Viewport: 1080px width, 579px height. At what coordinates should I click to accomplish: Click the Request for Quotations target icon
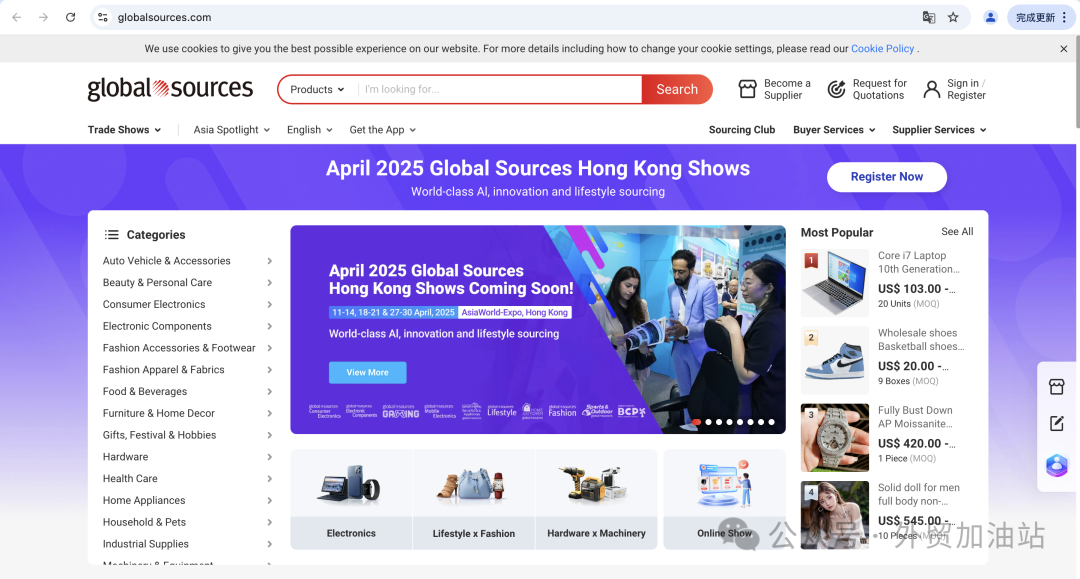tap(836, 89)
